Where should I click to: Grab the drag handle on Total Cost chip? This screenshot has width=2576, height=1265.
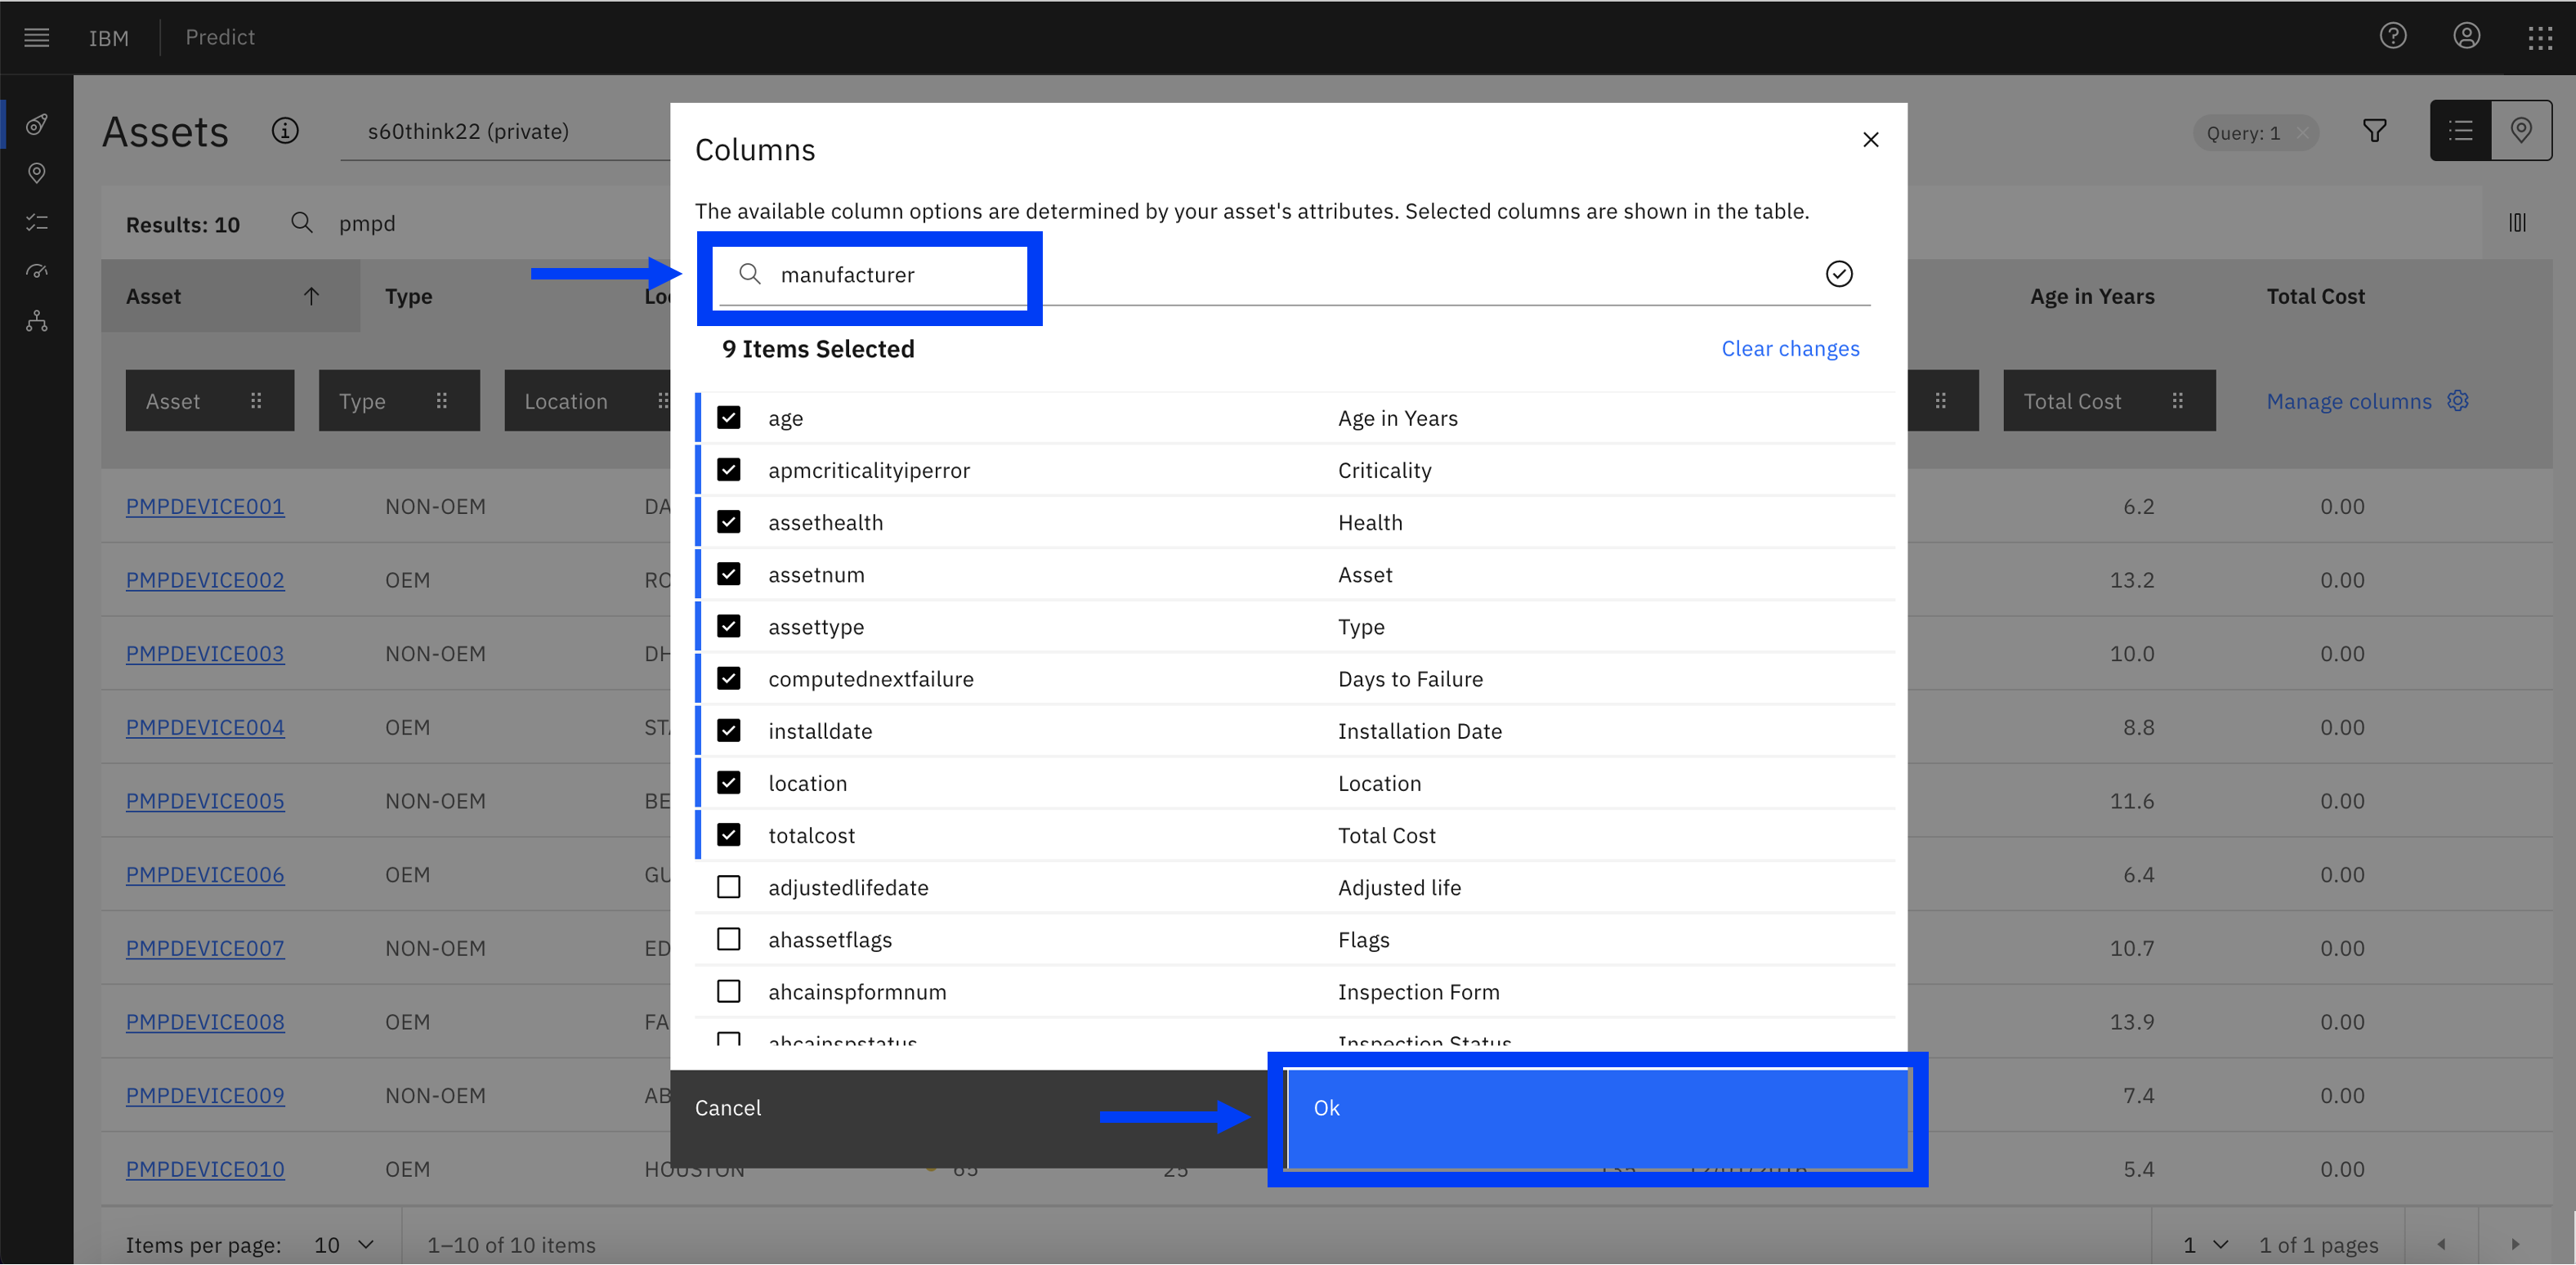[2177, 400]
